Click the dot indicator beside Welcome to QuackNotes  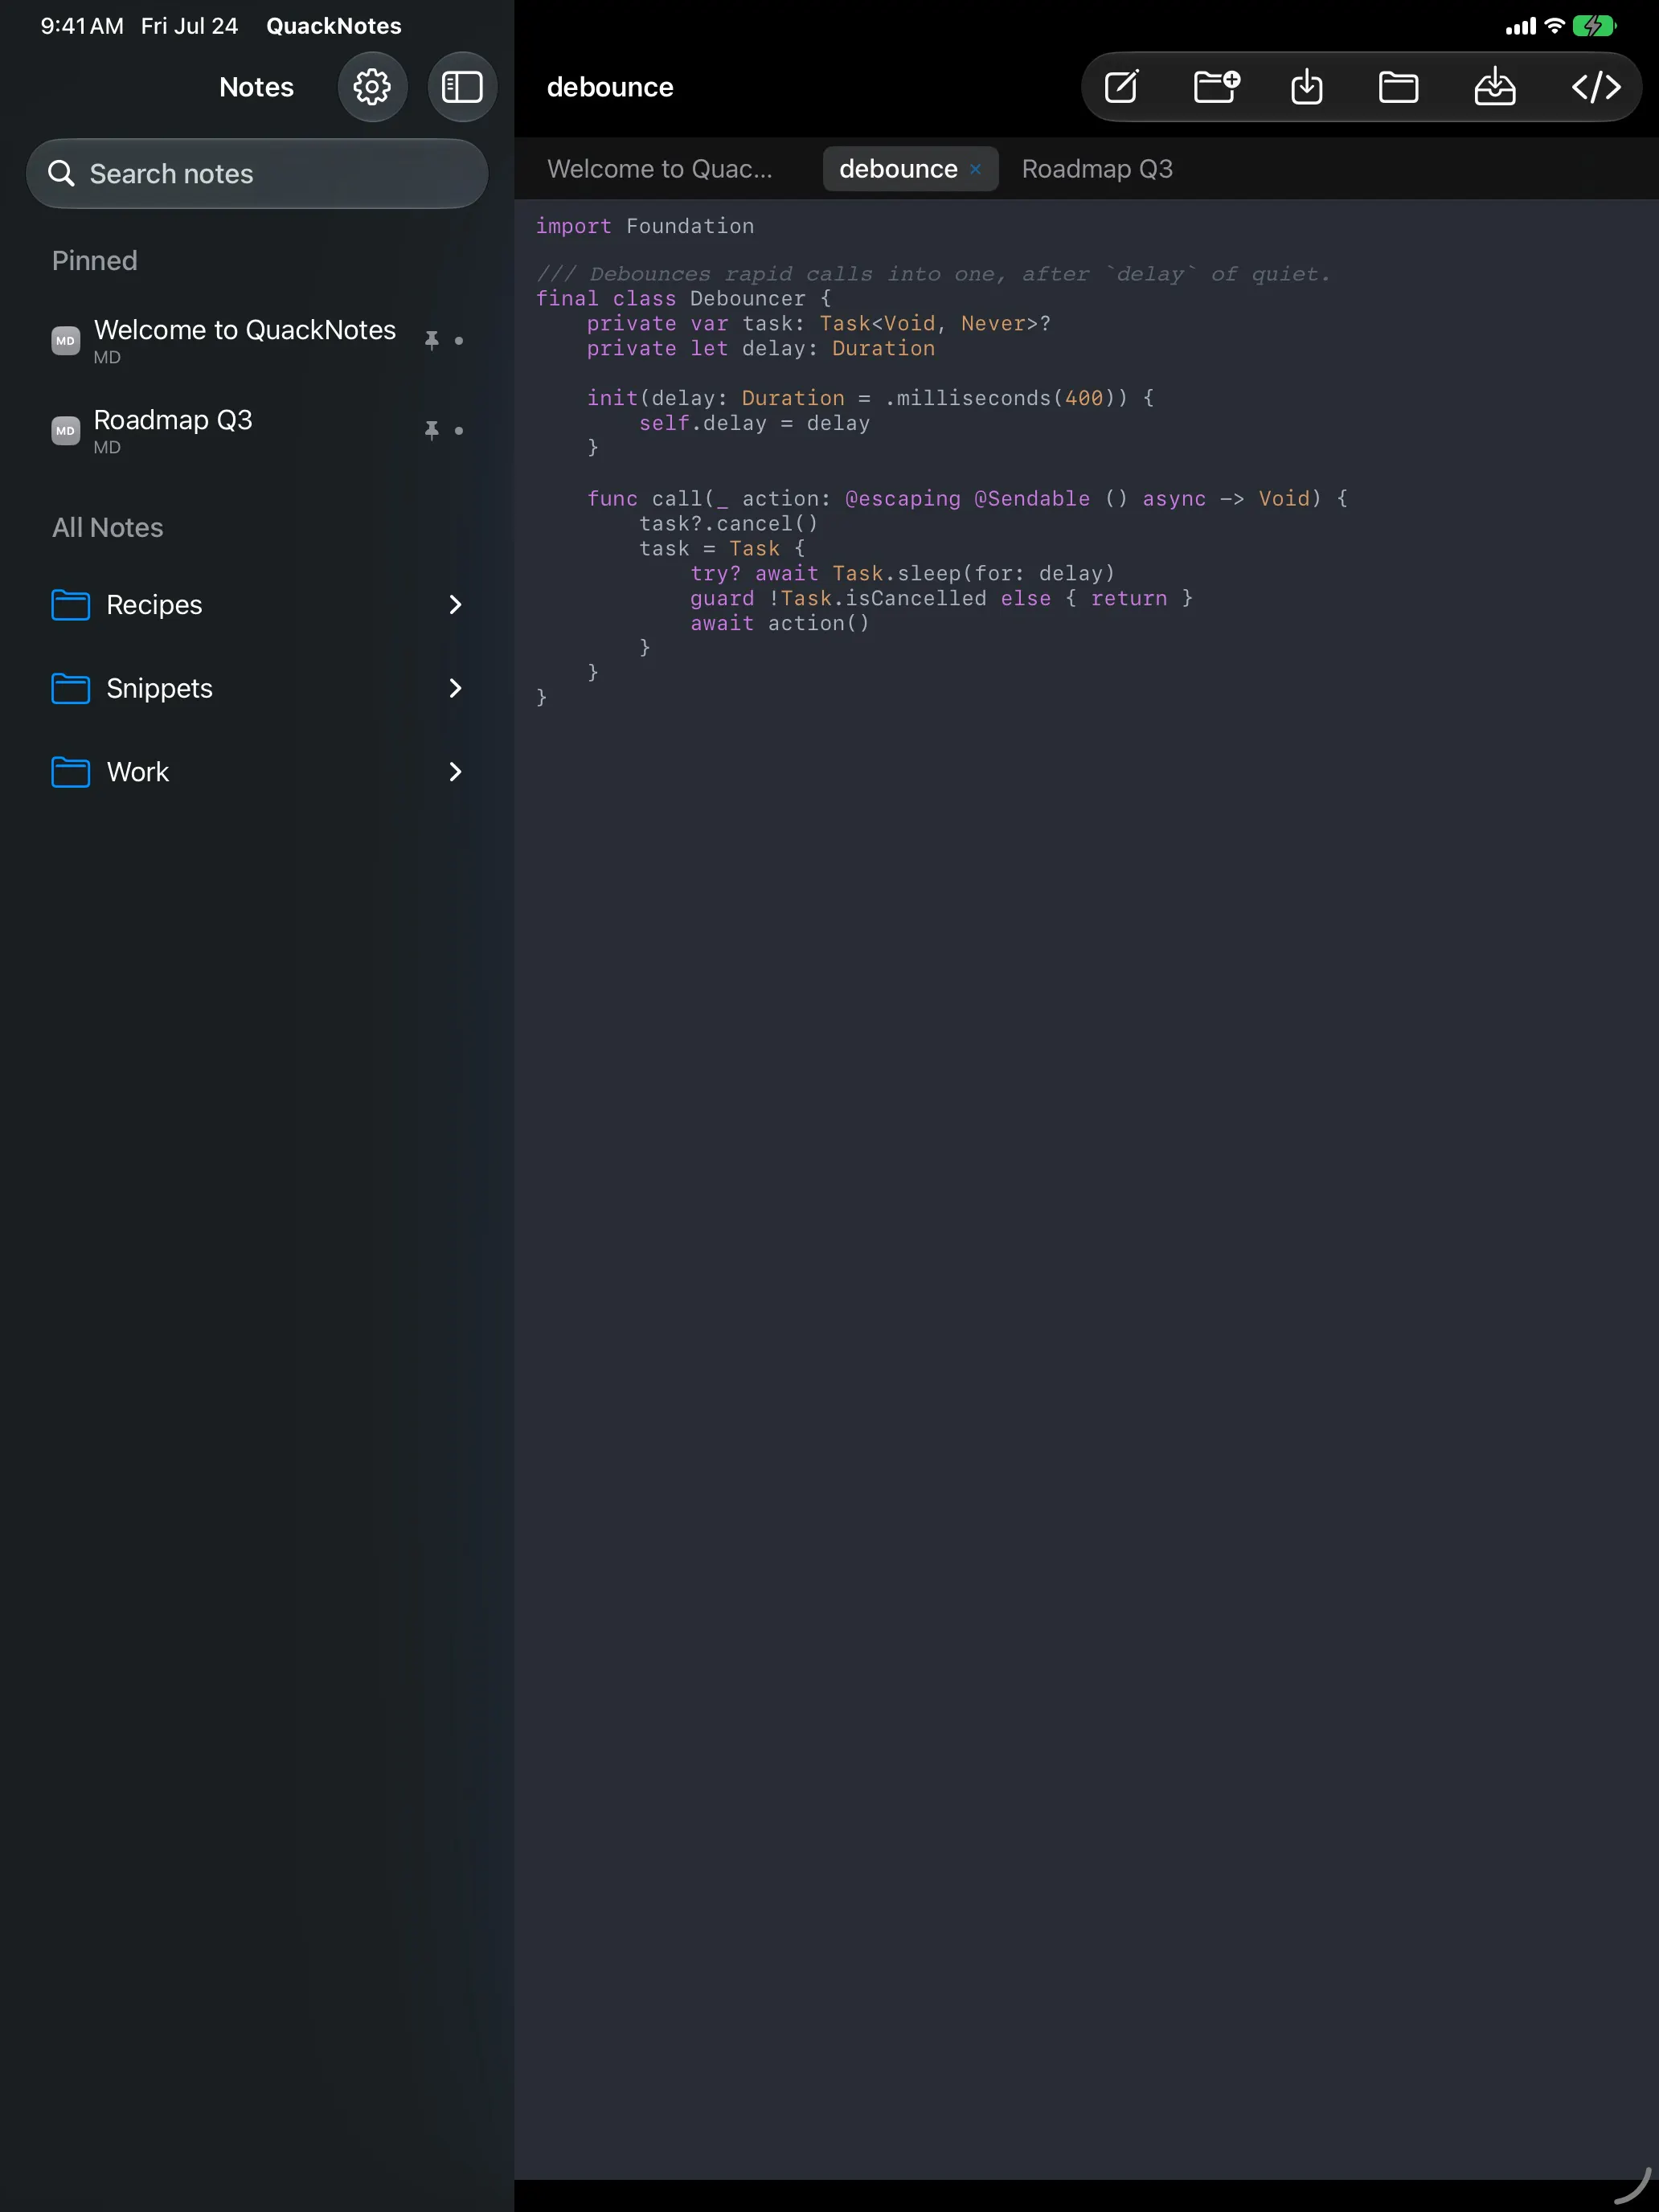coord(459,341)
